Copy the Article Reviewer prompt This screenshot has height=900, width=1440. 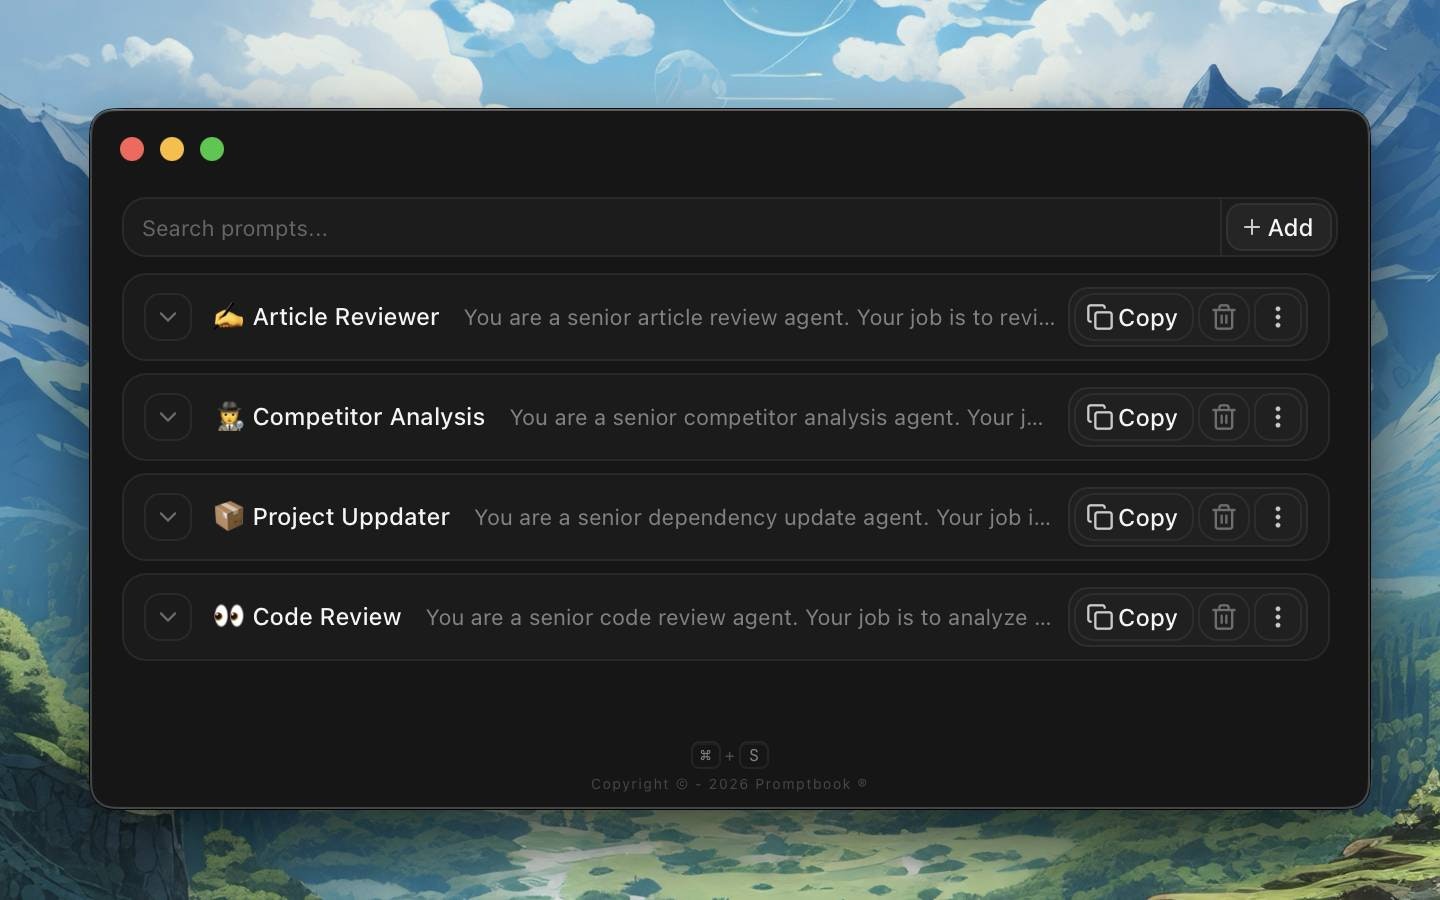1133,317
